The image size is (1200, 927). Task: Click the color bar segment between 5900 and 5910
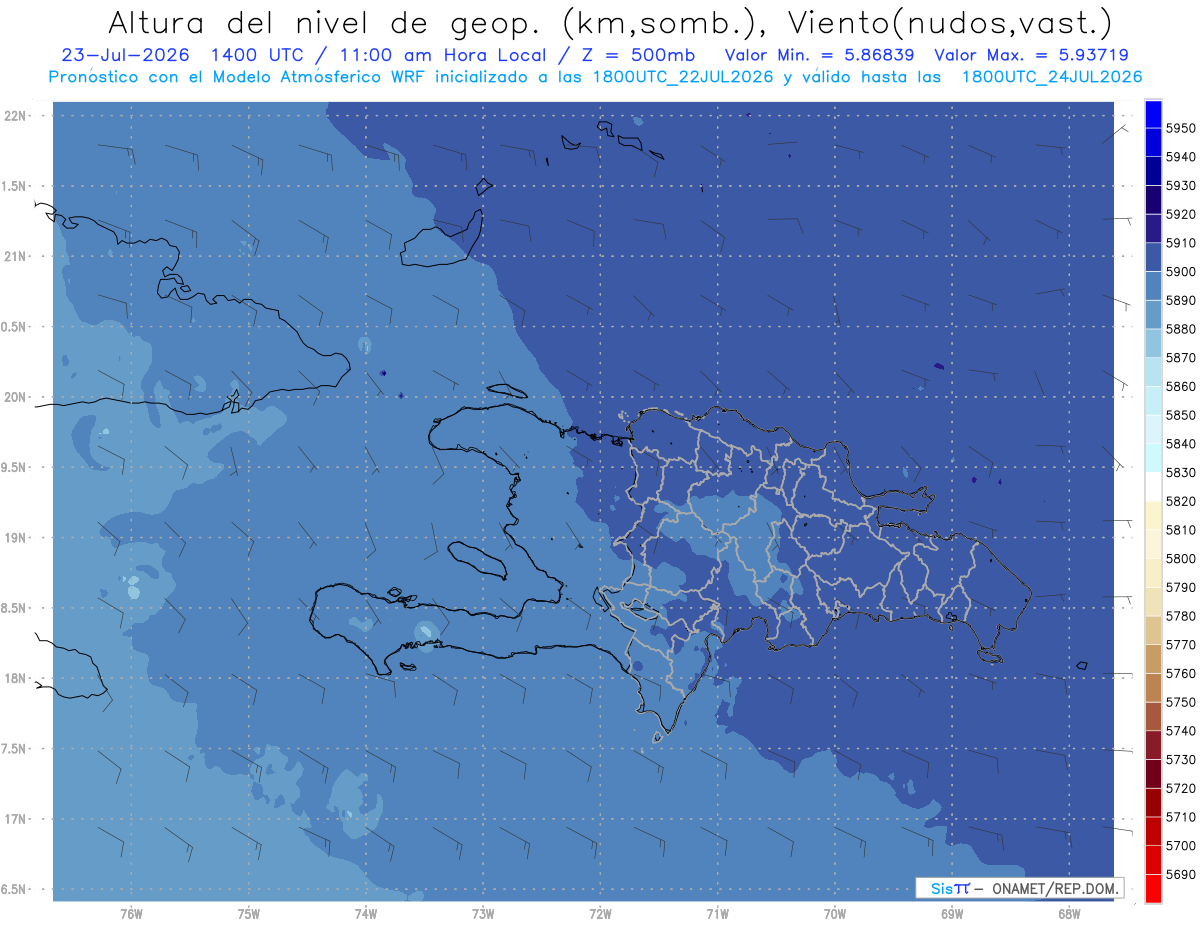(1153, 257)
